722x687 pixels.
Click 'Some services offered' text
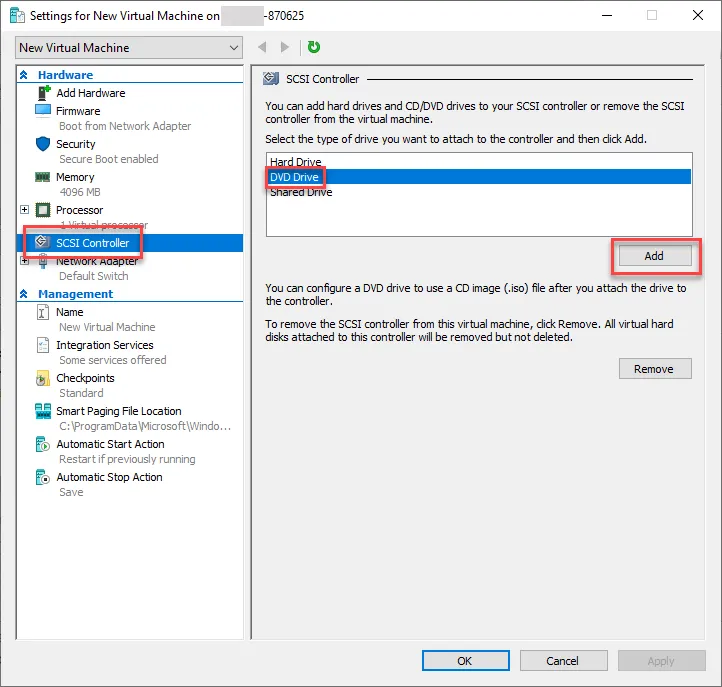coord(112,360)
